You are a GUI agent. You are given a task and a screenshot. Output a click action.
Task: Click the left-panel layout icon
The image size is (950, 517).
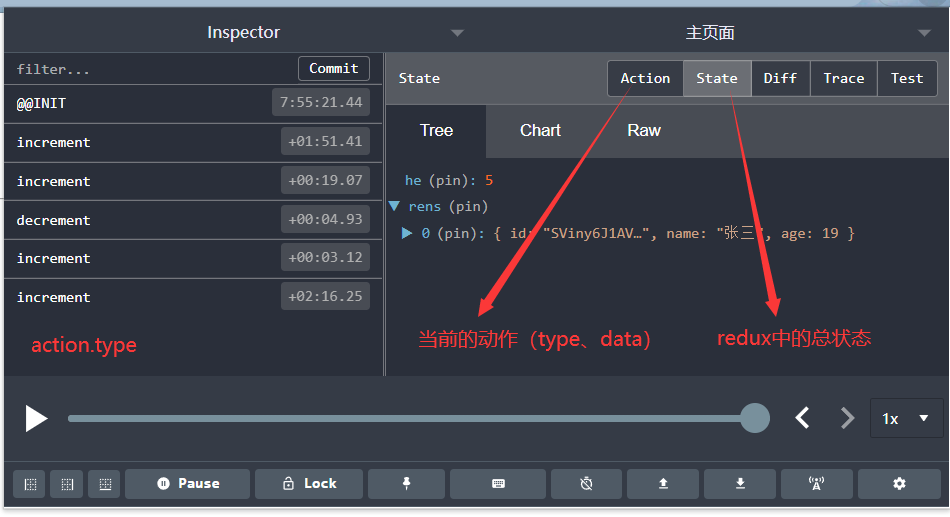pyautogui.click(x=30, y=484)
